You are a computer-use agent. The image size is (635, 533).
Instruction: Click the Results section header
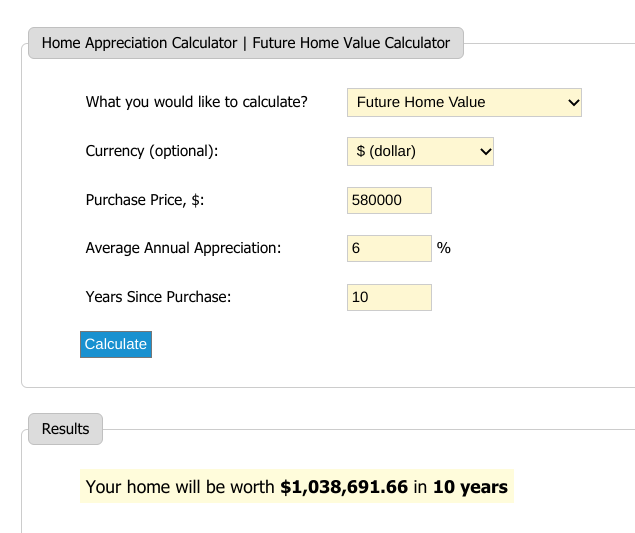coord(66,429)
